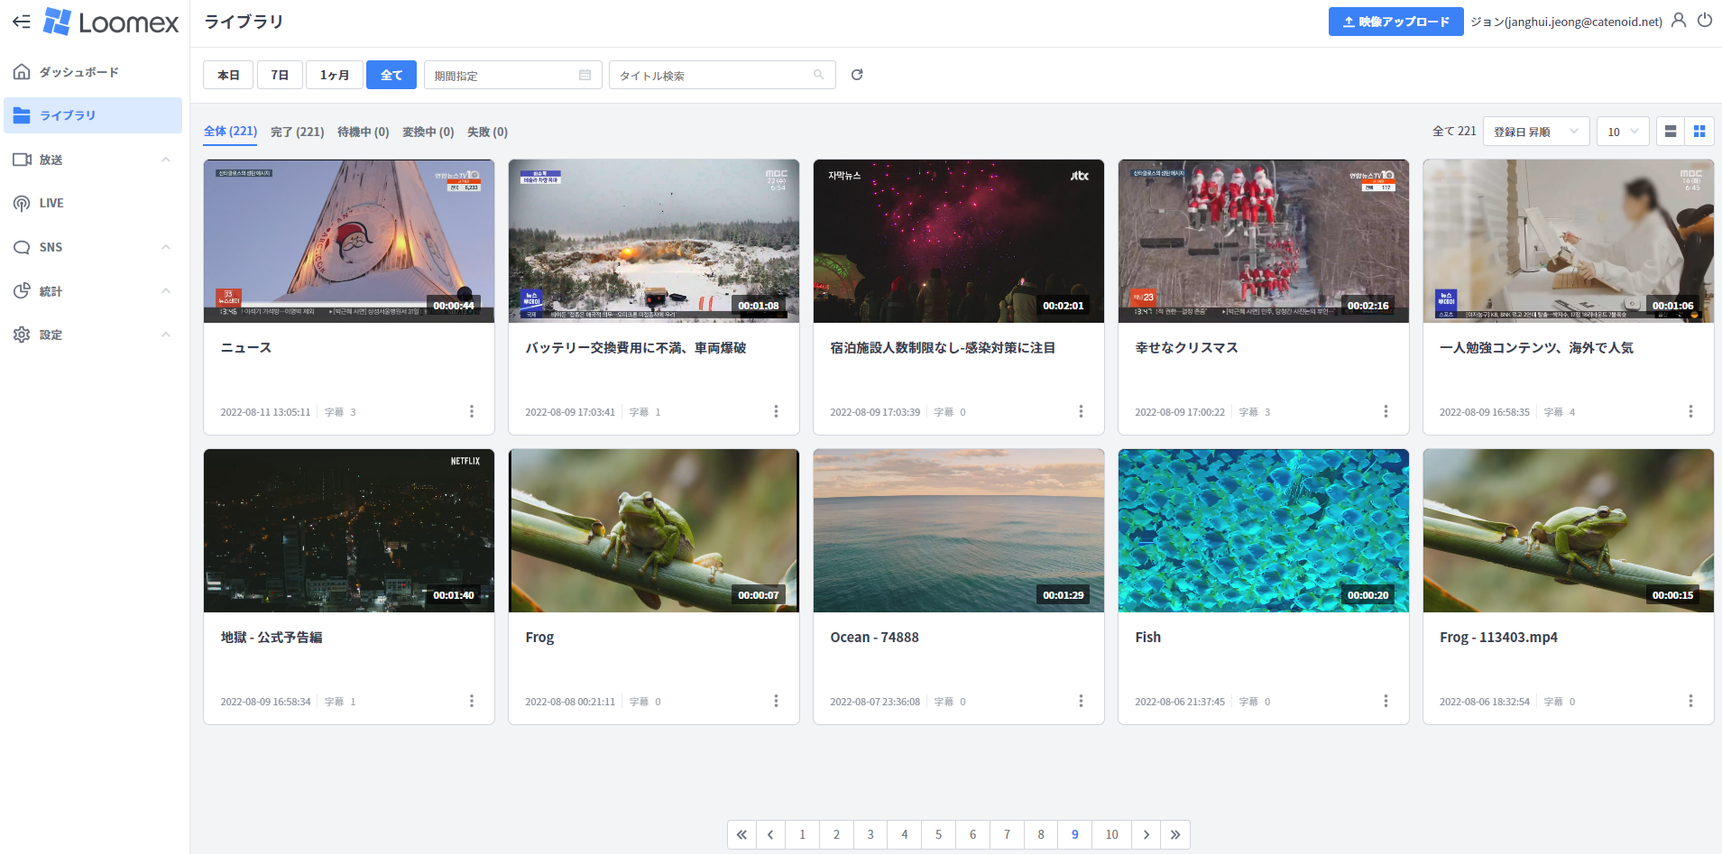Click the refresh icon beside title search
1722x854 pixels.
pos(857,75)
